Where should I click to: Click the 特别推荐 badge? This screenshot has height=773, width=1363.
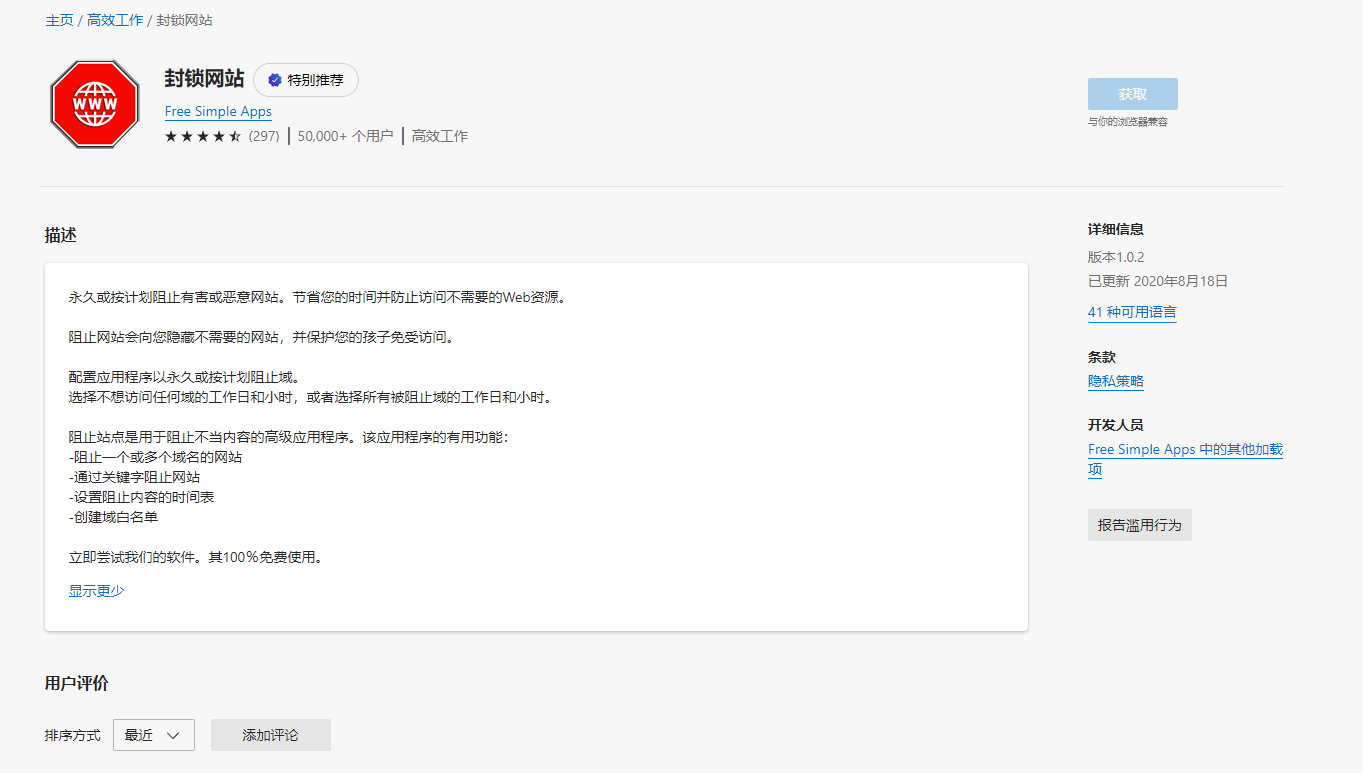point(306,80)
